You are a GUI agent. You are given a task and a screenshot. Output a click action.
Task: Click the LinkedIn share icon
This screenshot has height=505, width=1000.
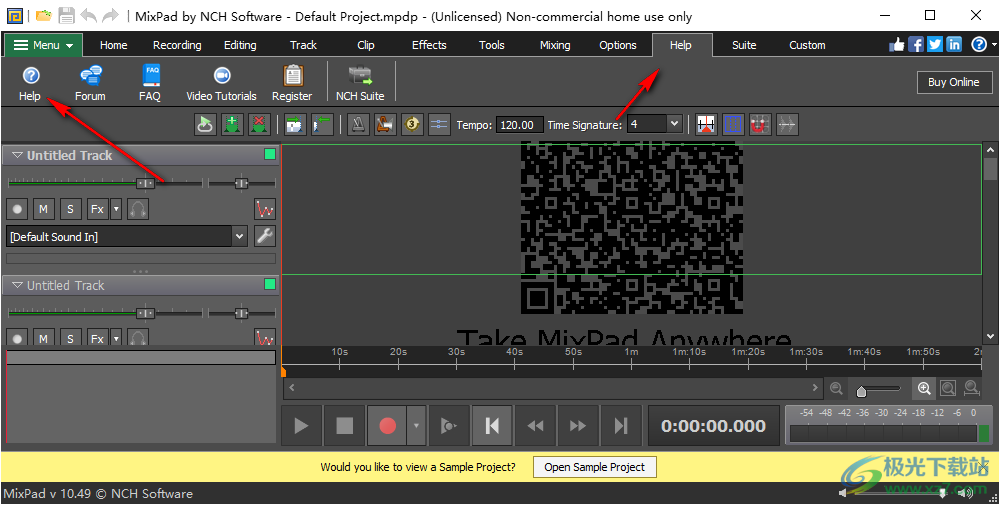click(954, 44)
